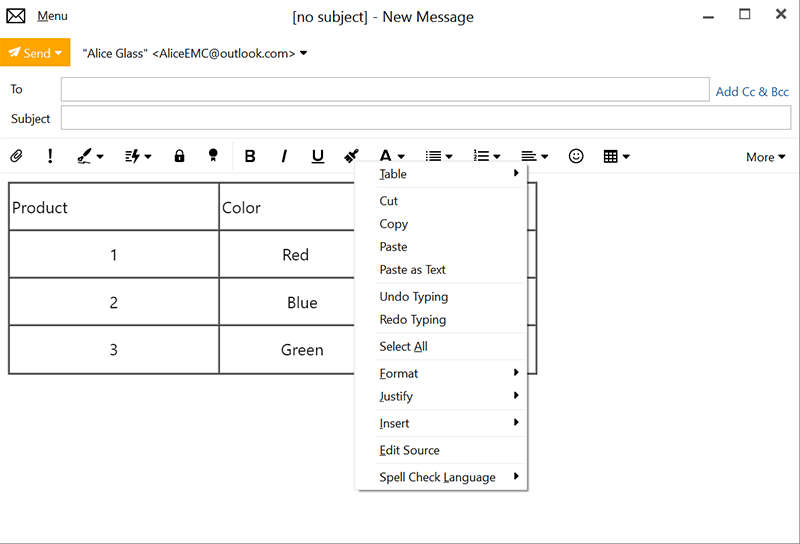Viewport: 800px width, 544px height.
Task: Open the quick text lightning tool
Action: pos(133,156)
